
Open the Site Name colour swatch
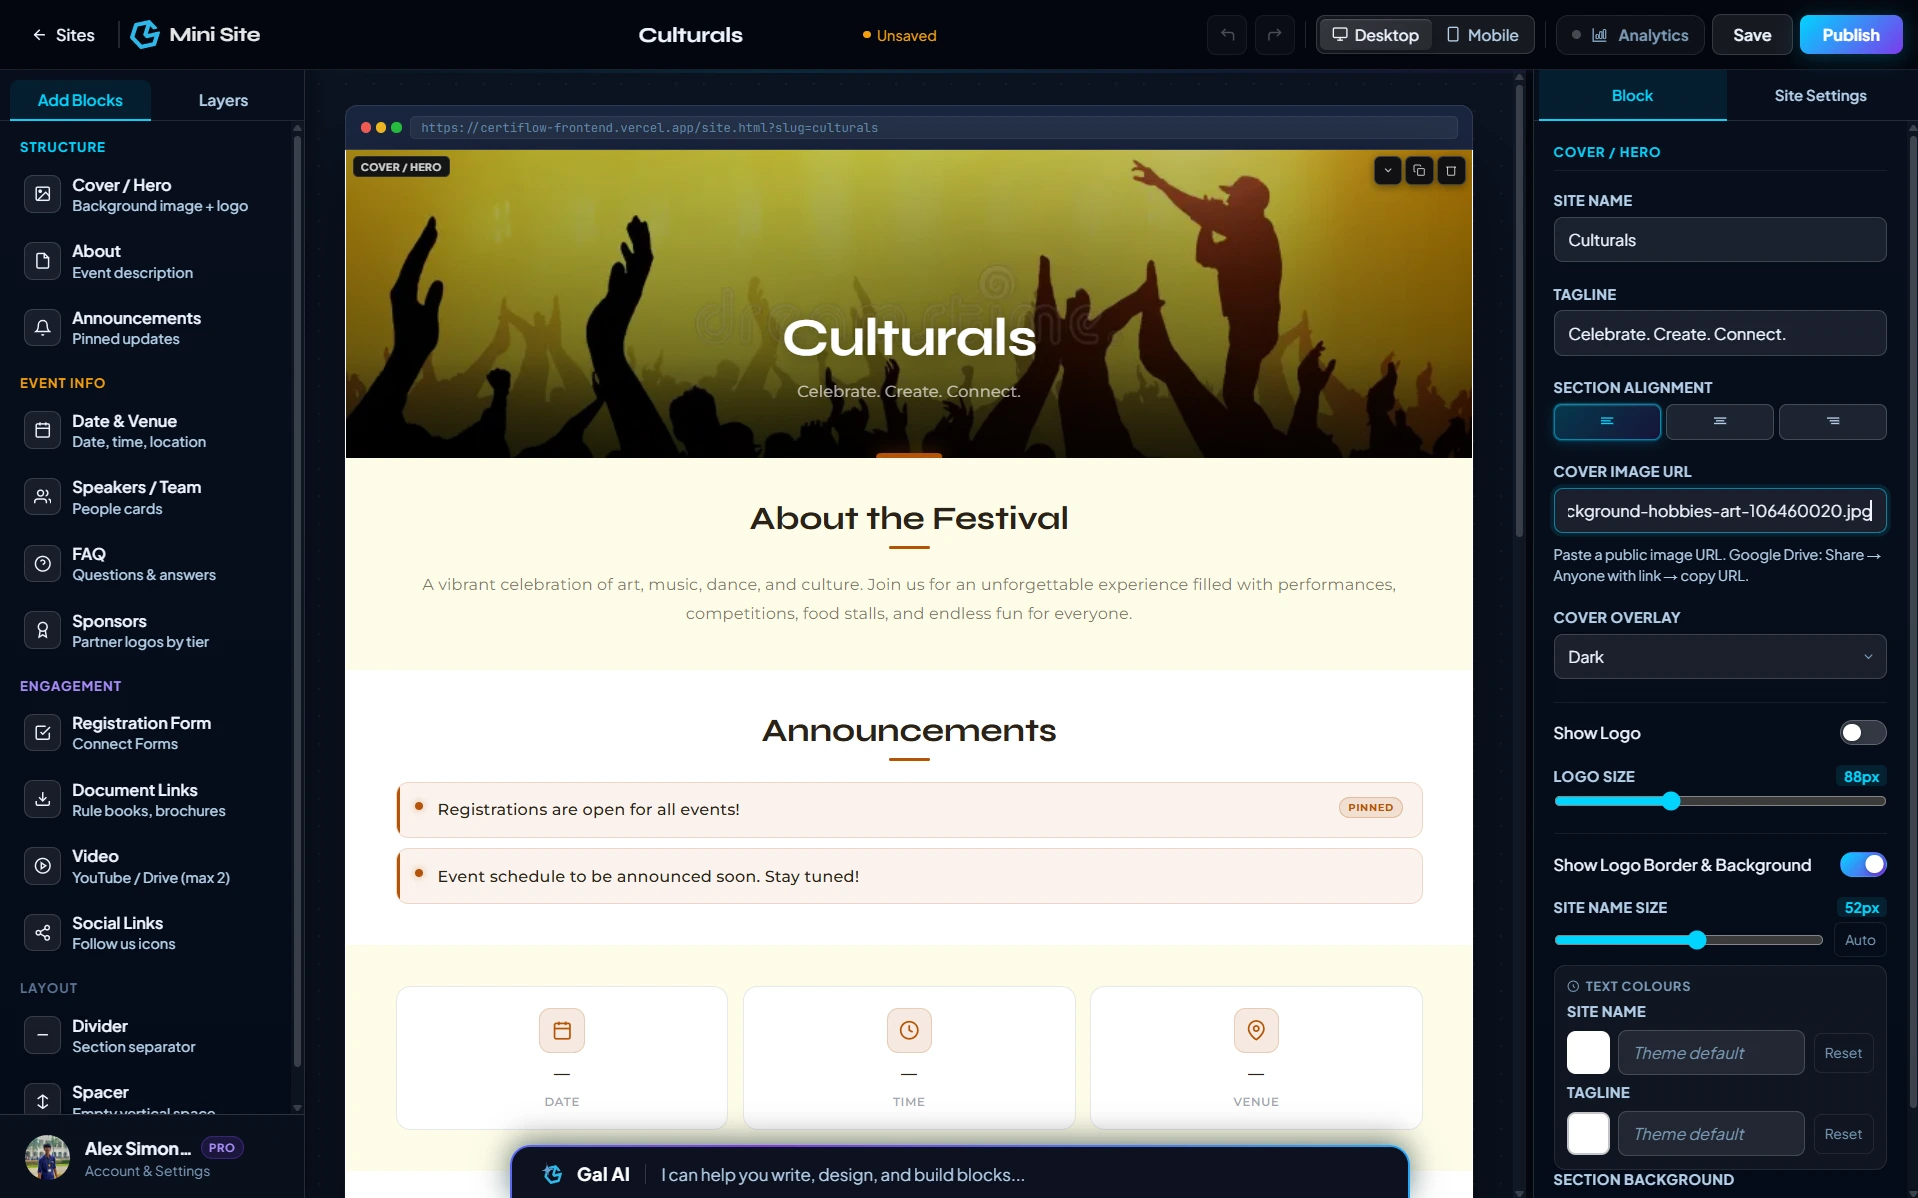(x=1588, y=1053)
